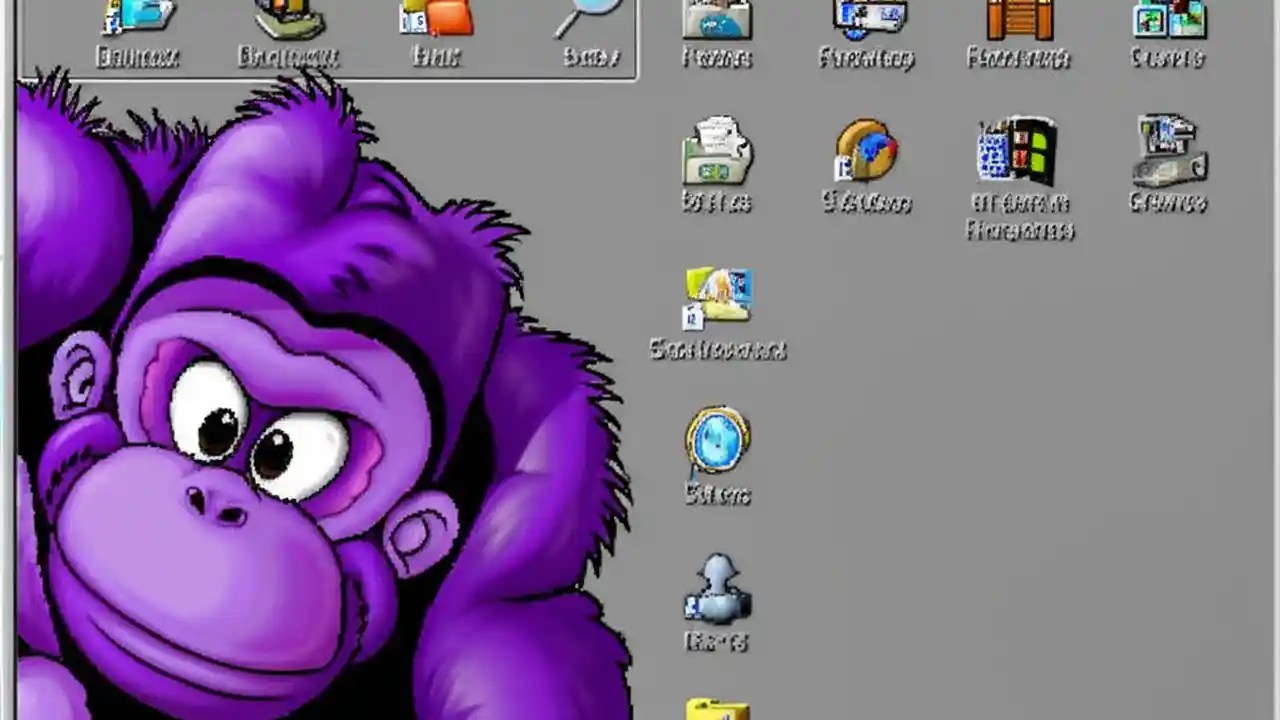Select the gray chess-knight figure icon

coord(718,590)
